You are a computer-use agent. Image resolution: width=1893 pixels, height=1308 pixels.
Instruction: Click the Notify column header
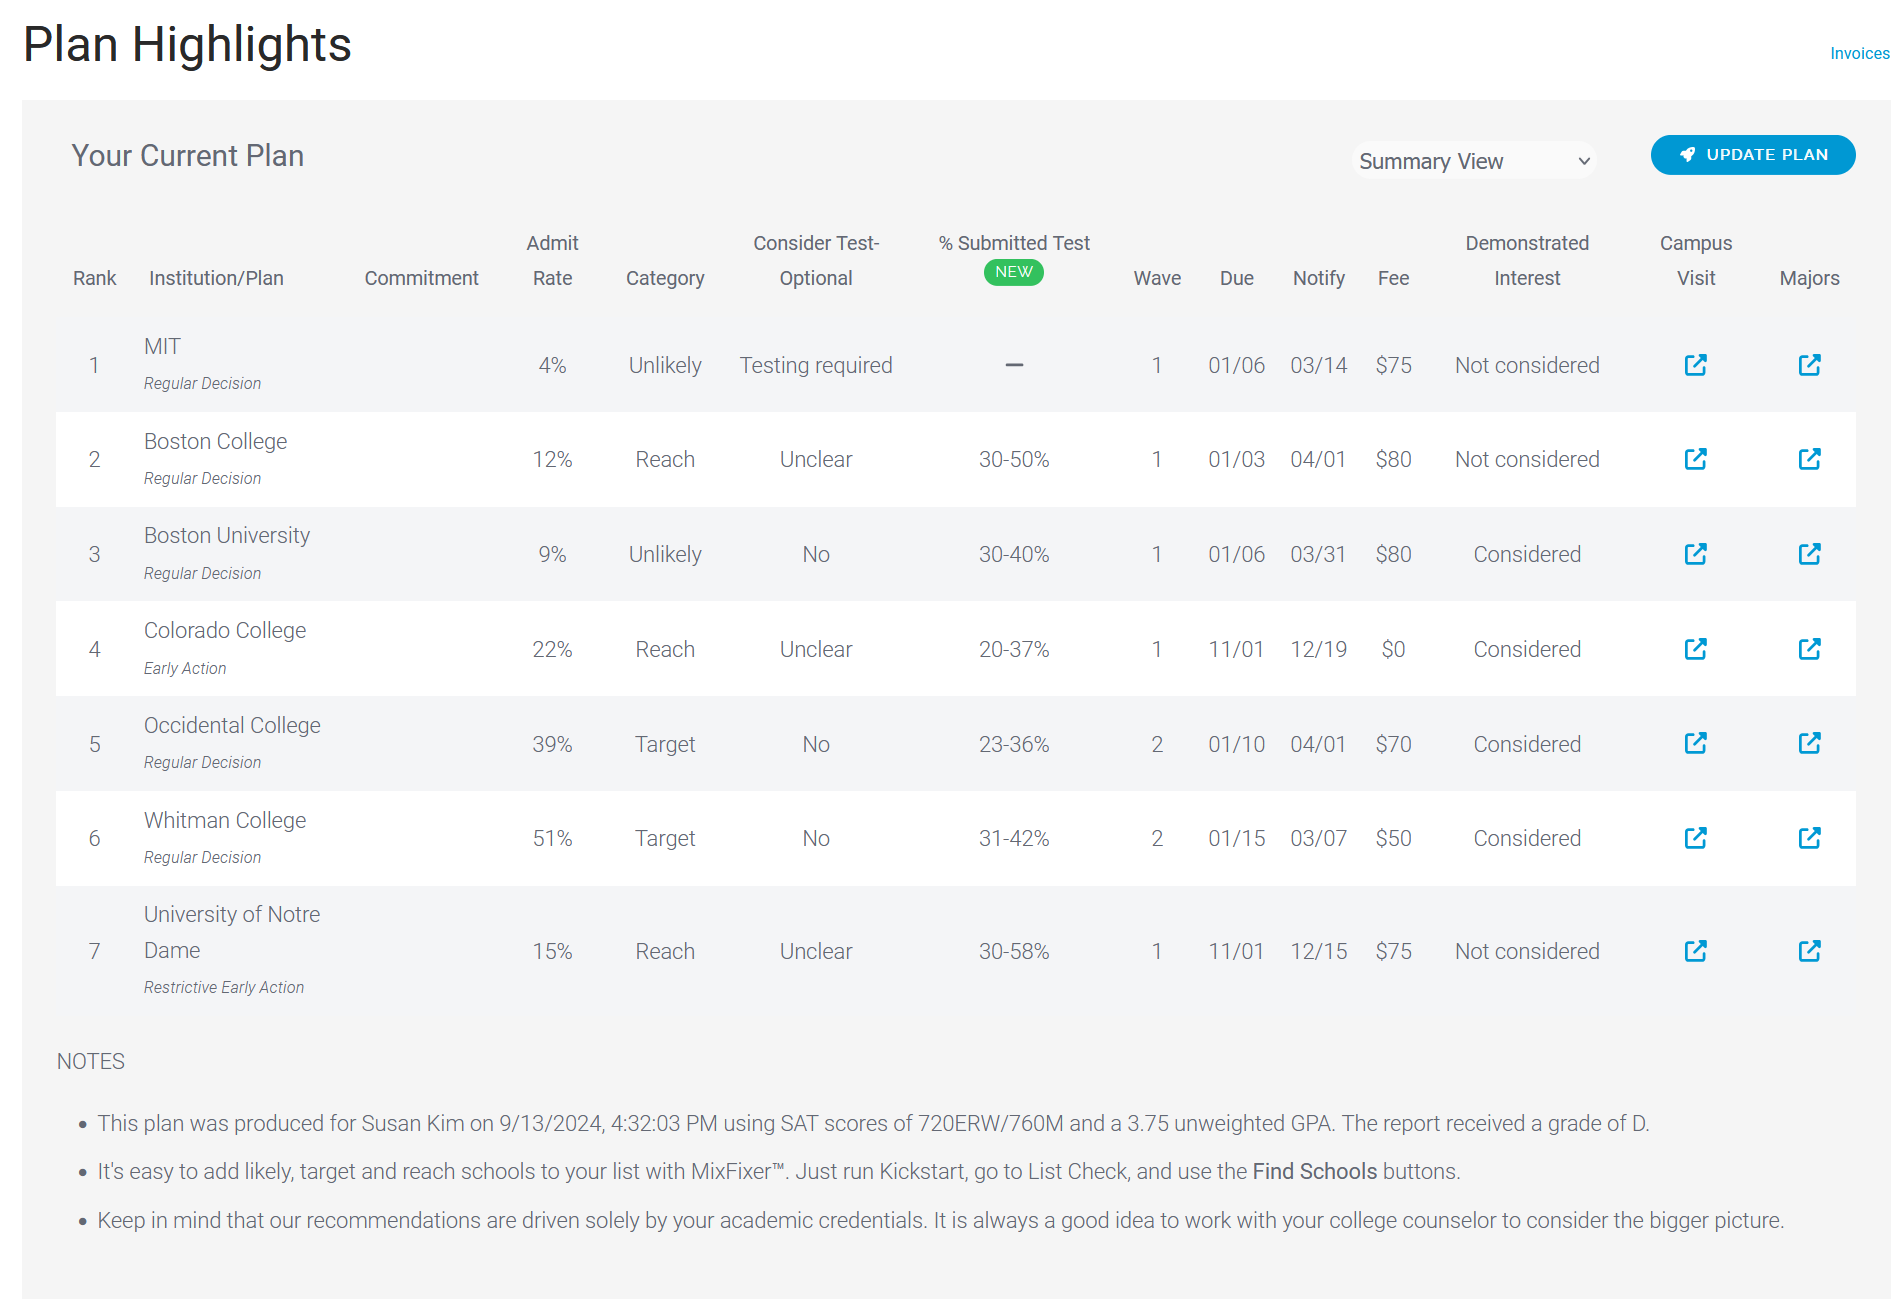tap(1318, 278)
